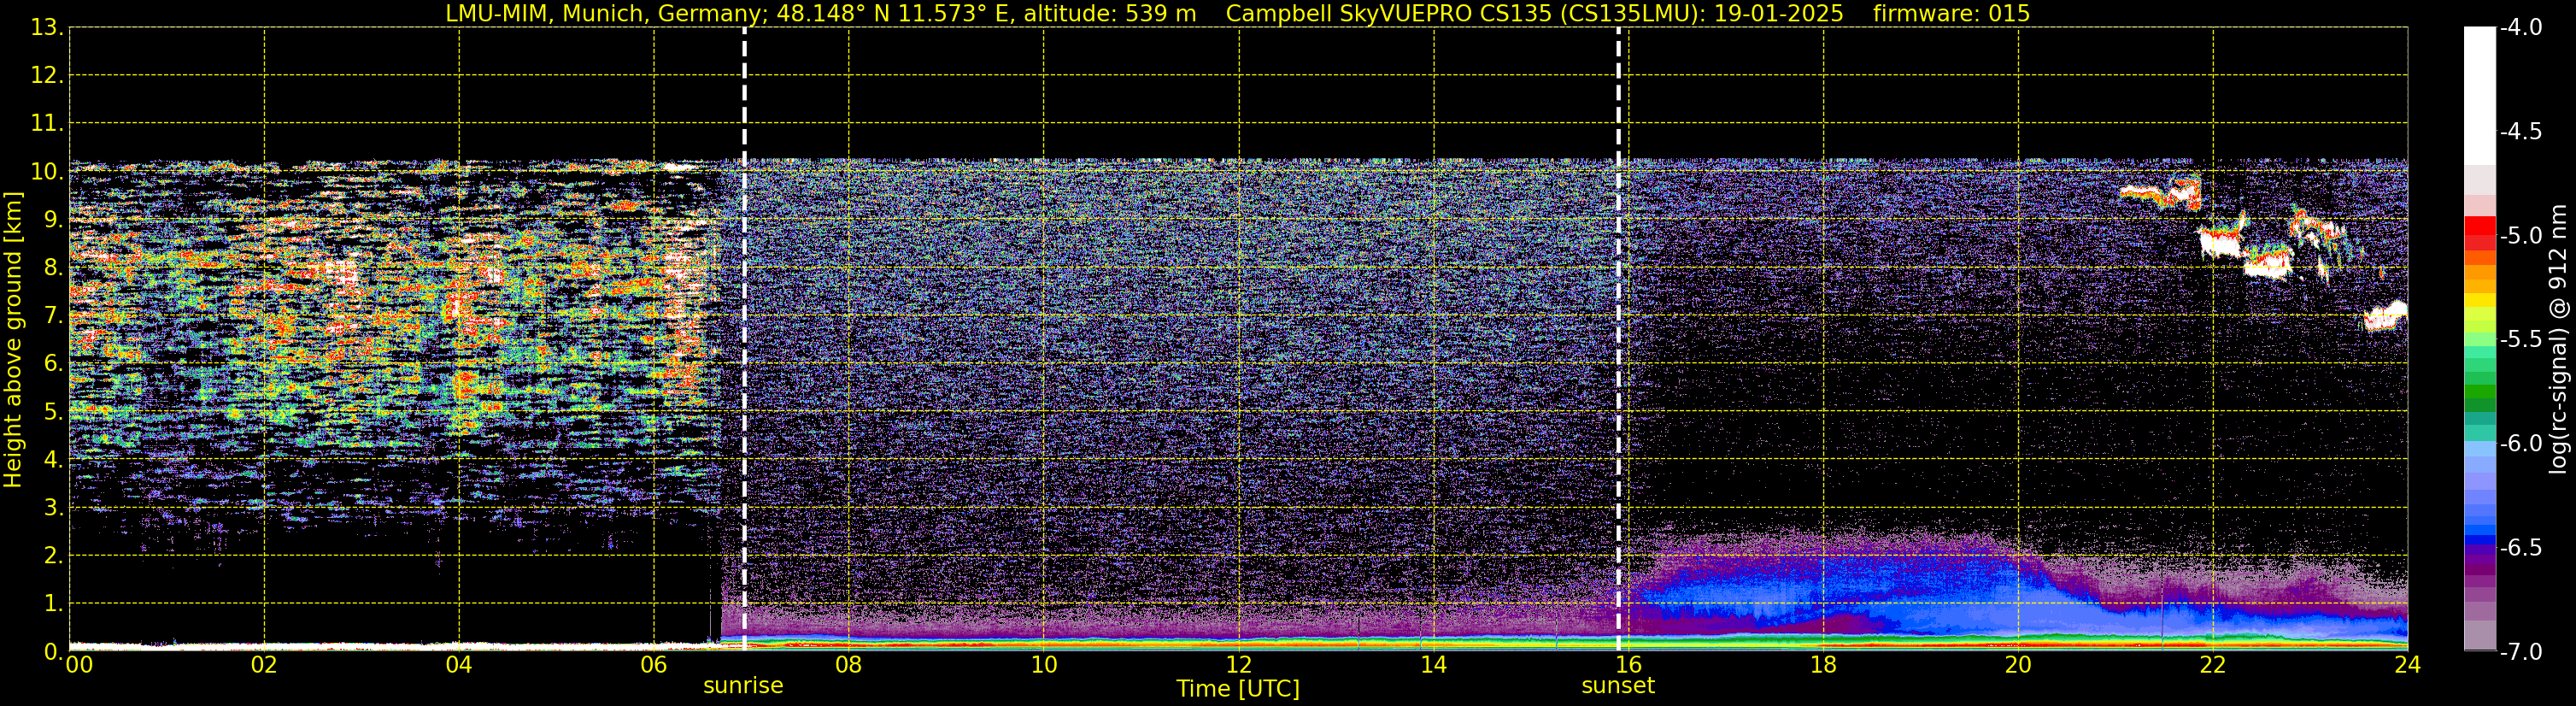
Task: Click the white top segment of the colorbar
Action: [2479, 95]
